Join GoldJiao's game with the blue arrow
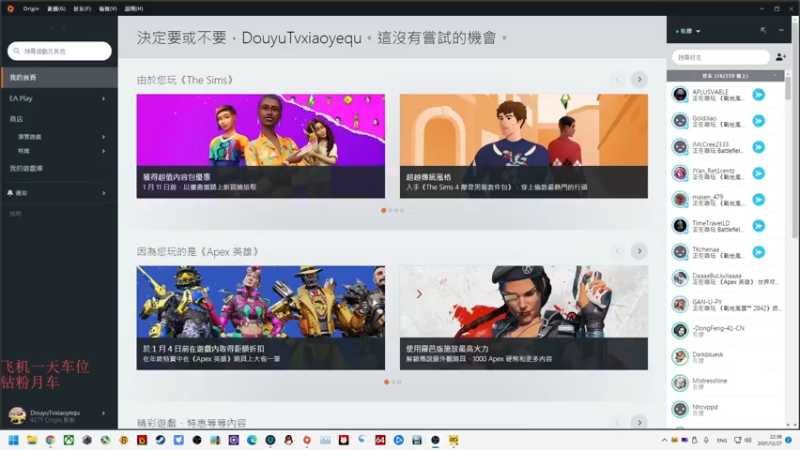800x450 pixels. click(x=759, y=121)
